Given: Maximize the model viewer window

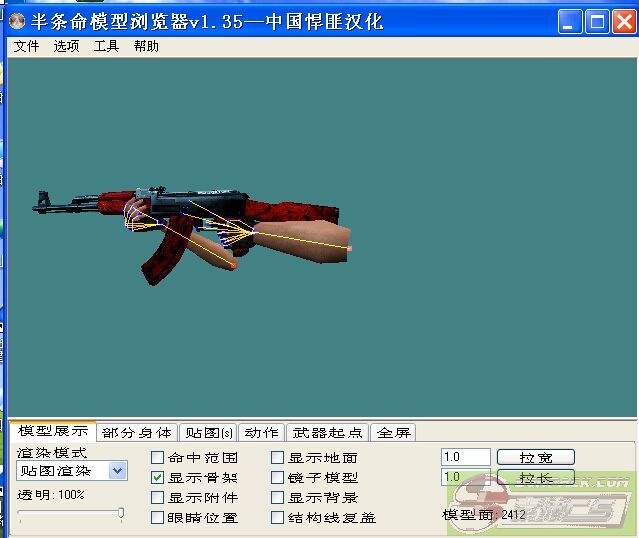Looking at the screenshot, I should pos(597,21).
